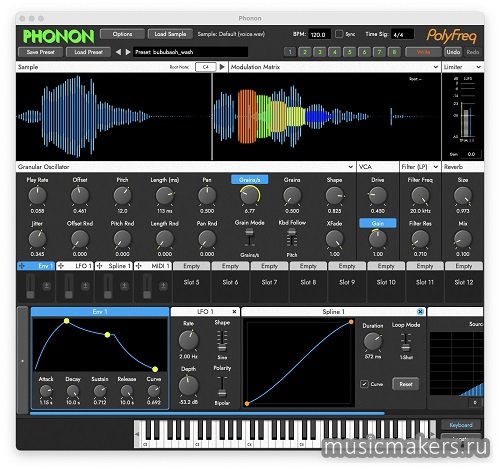Toggle preset slot 8 button
The height and width of the screenshot is (470, 500).
(394, 52)
